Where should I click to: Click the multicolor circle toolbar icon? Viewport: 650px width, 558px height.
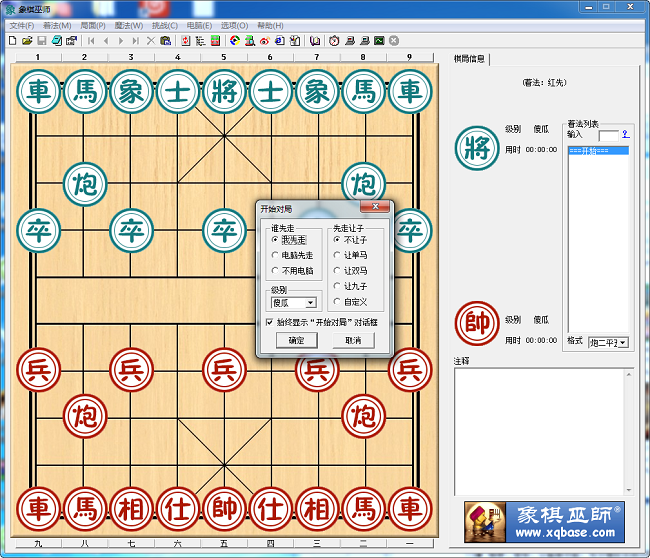(x=235, y=41)
